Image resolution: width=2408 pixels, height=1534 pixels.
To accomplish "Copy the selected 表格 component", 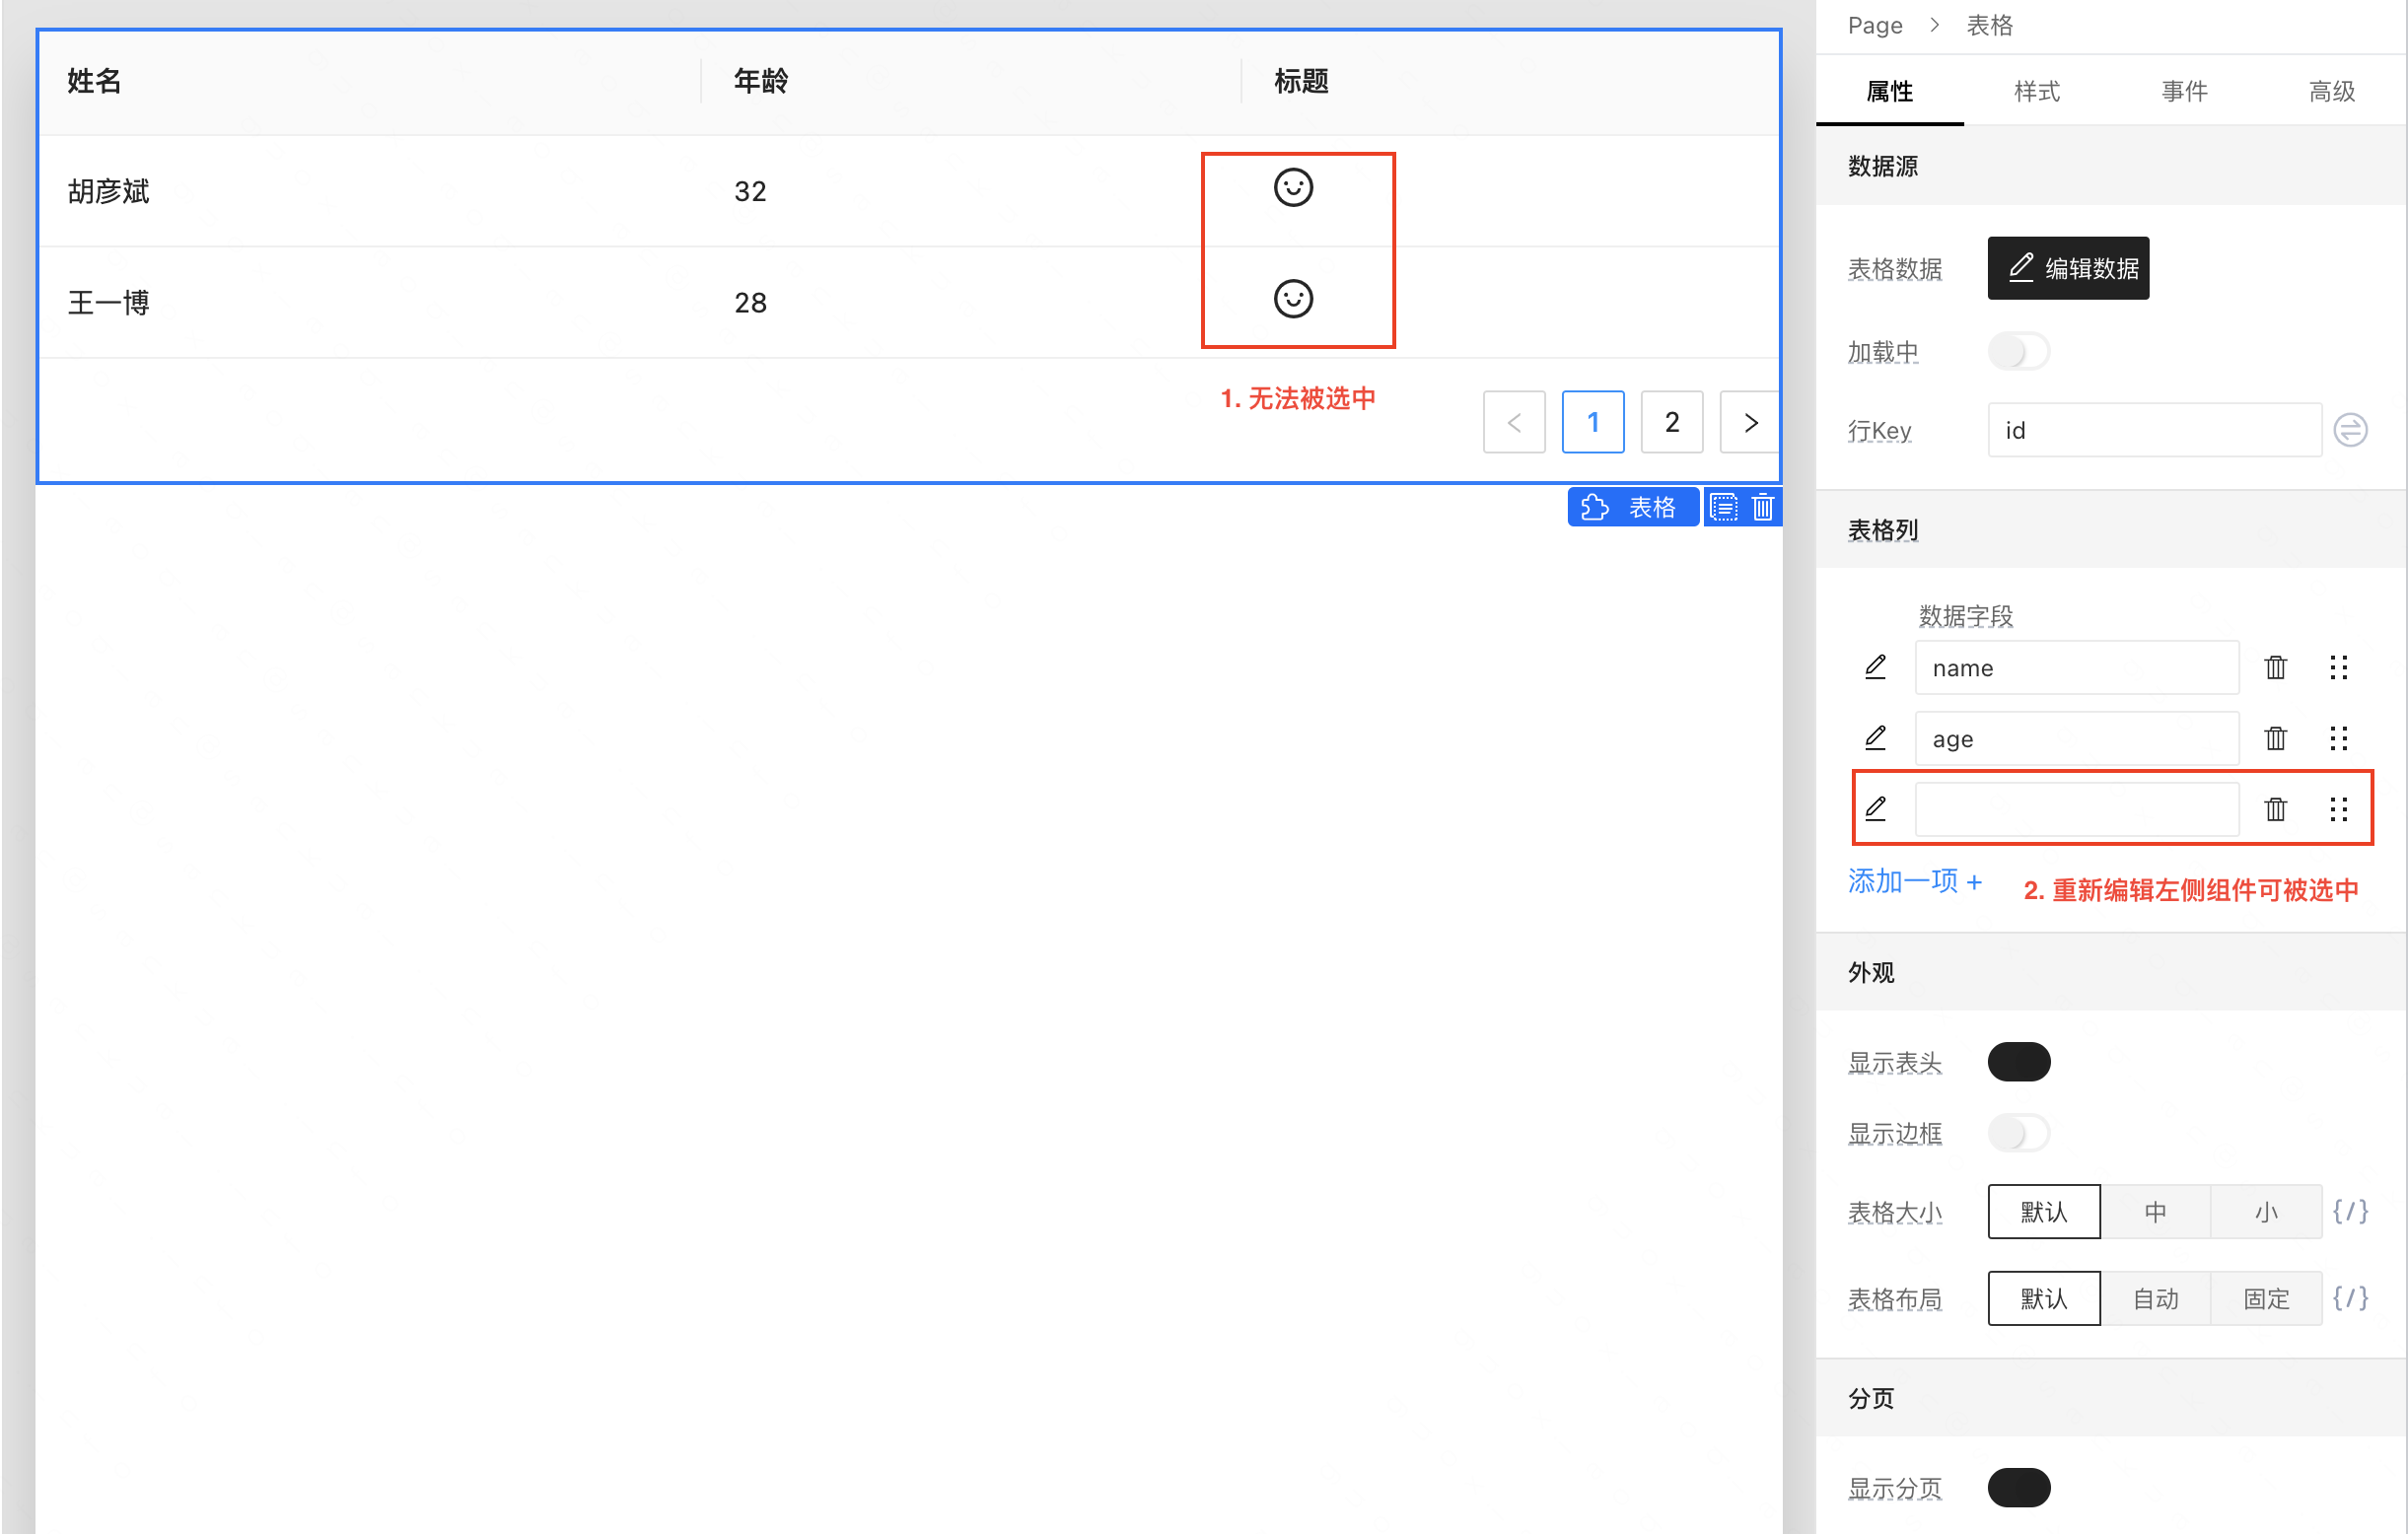I will click(x=1723, y=506).
